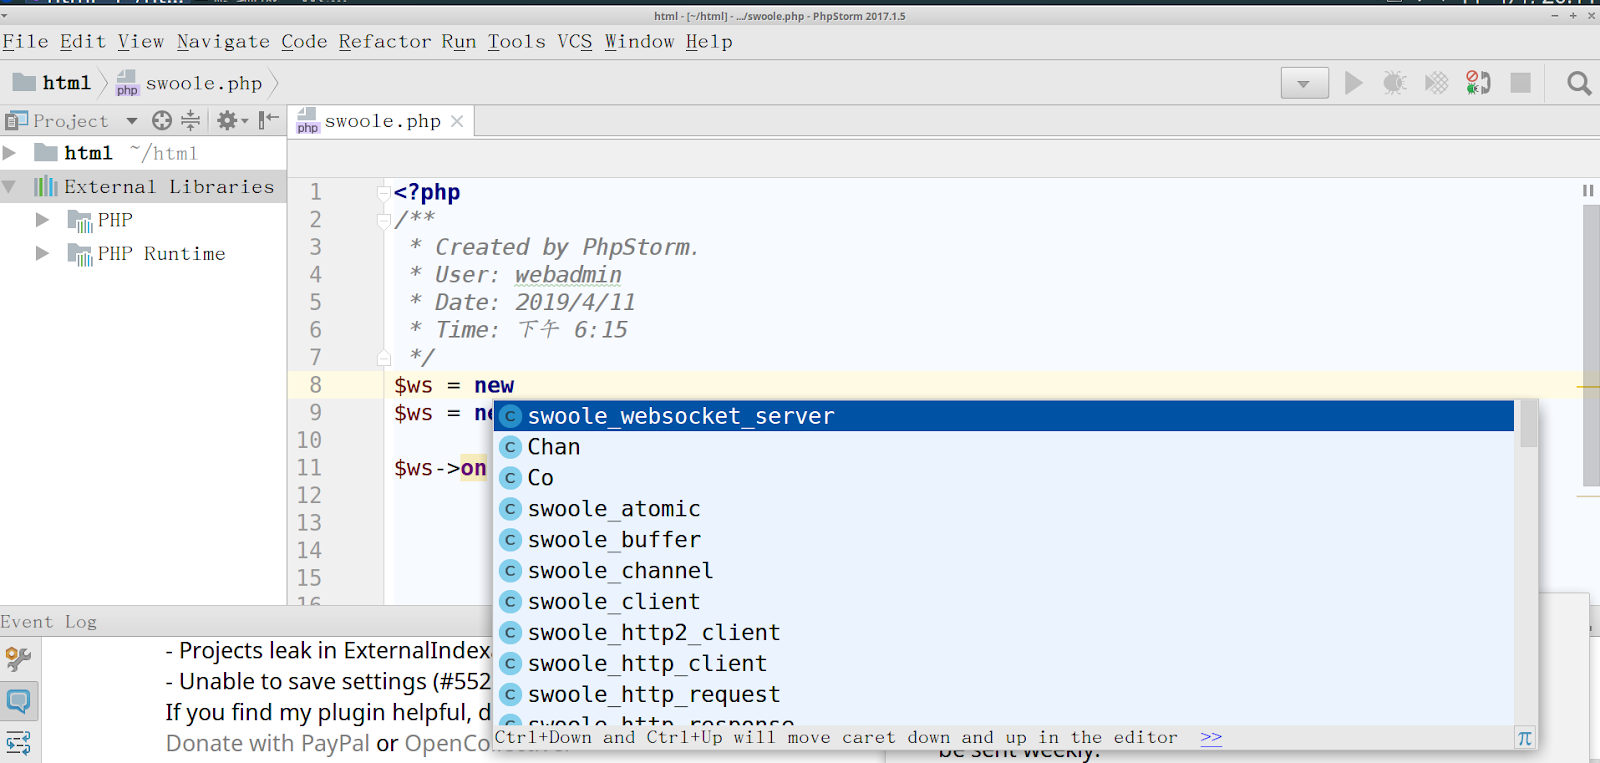Click the completion popup scrollbar
The width and height of the screenshot is (1600, 763).
click(x=1528, y=424)
